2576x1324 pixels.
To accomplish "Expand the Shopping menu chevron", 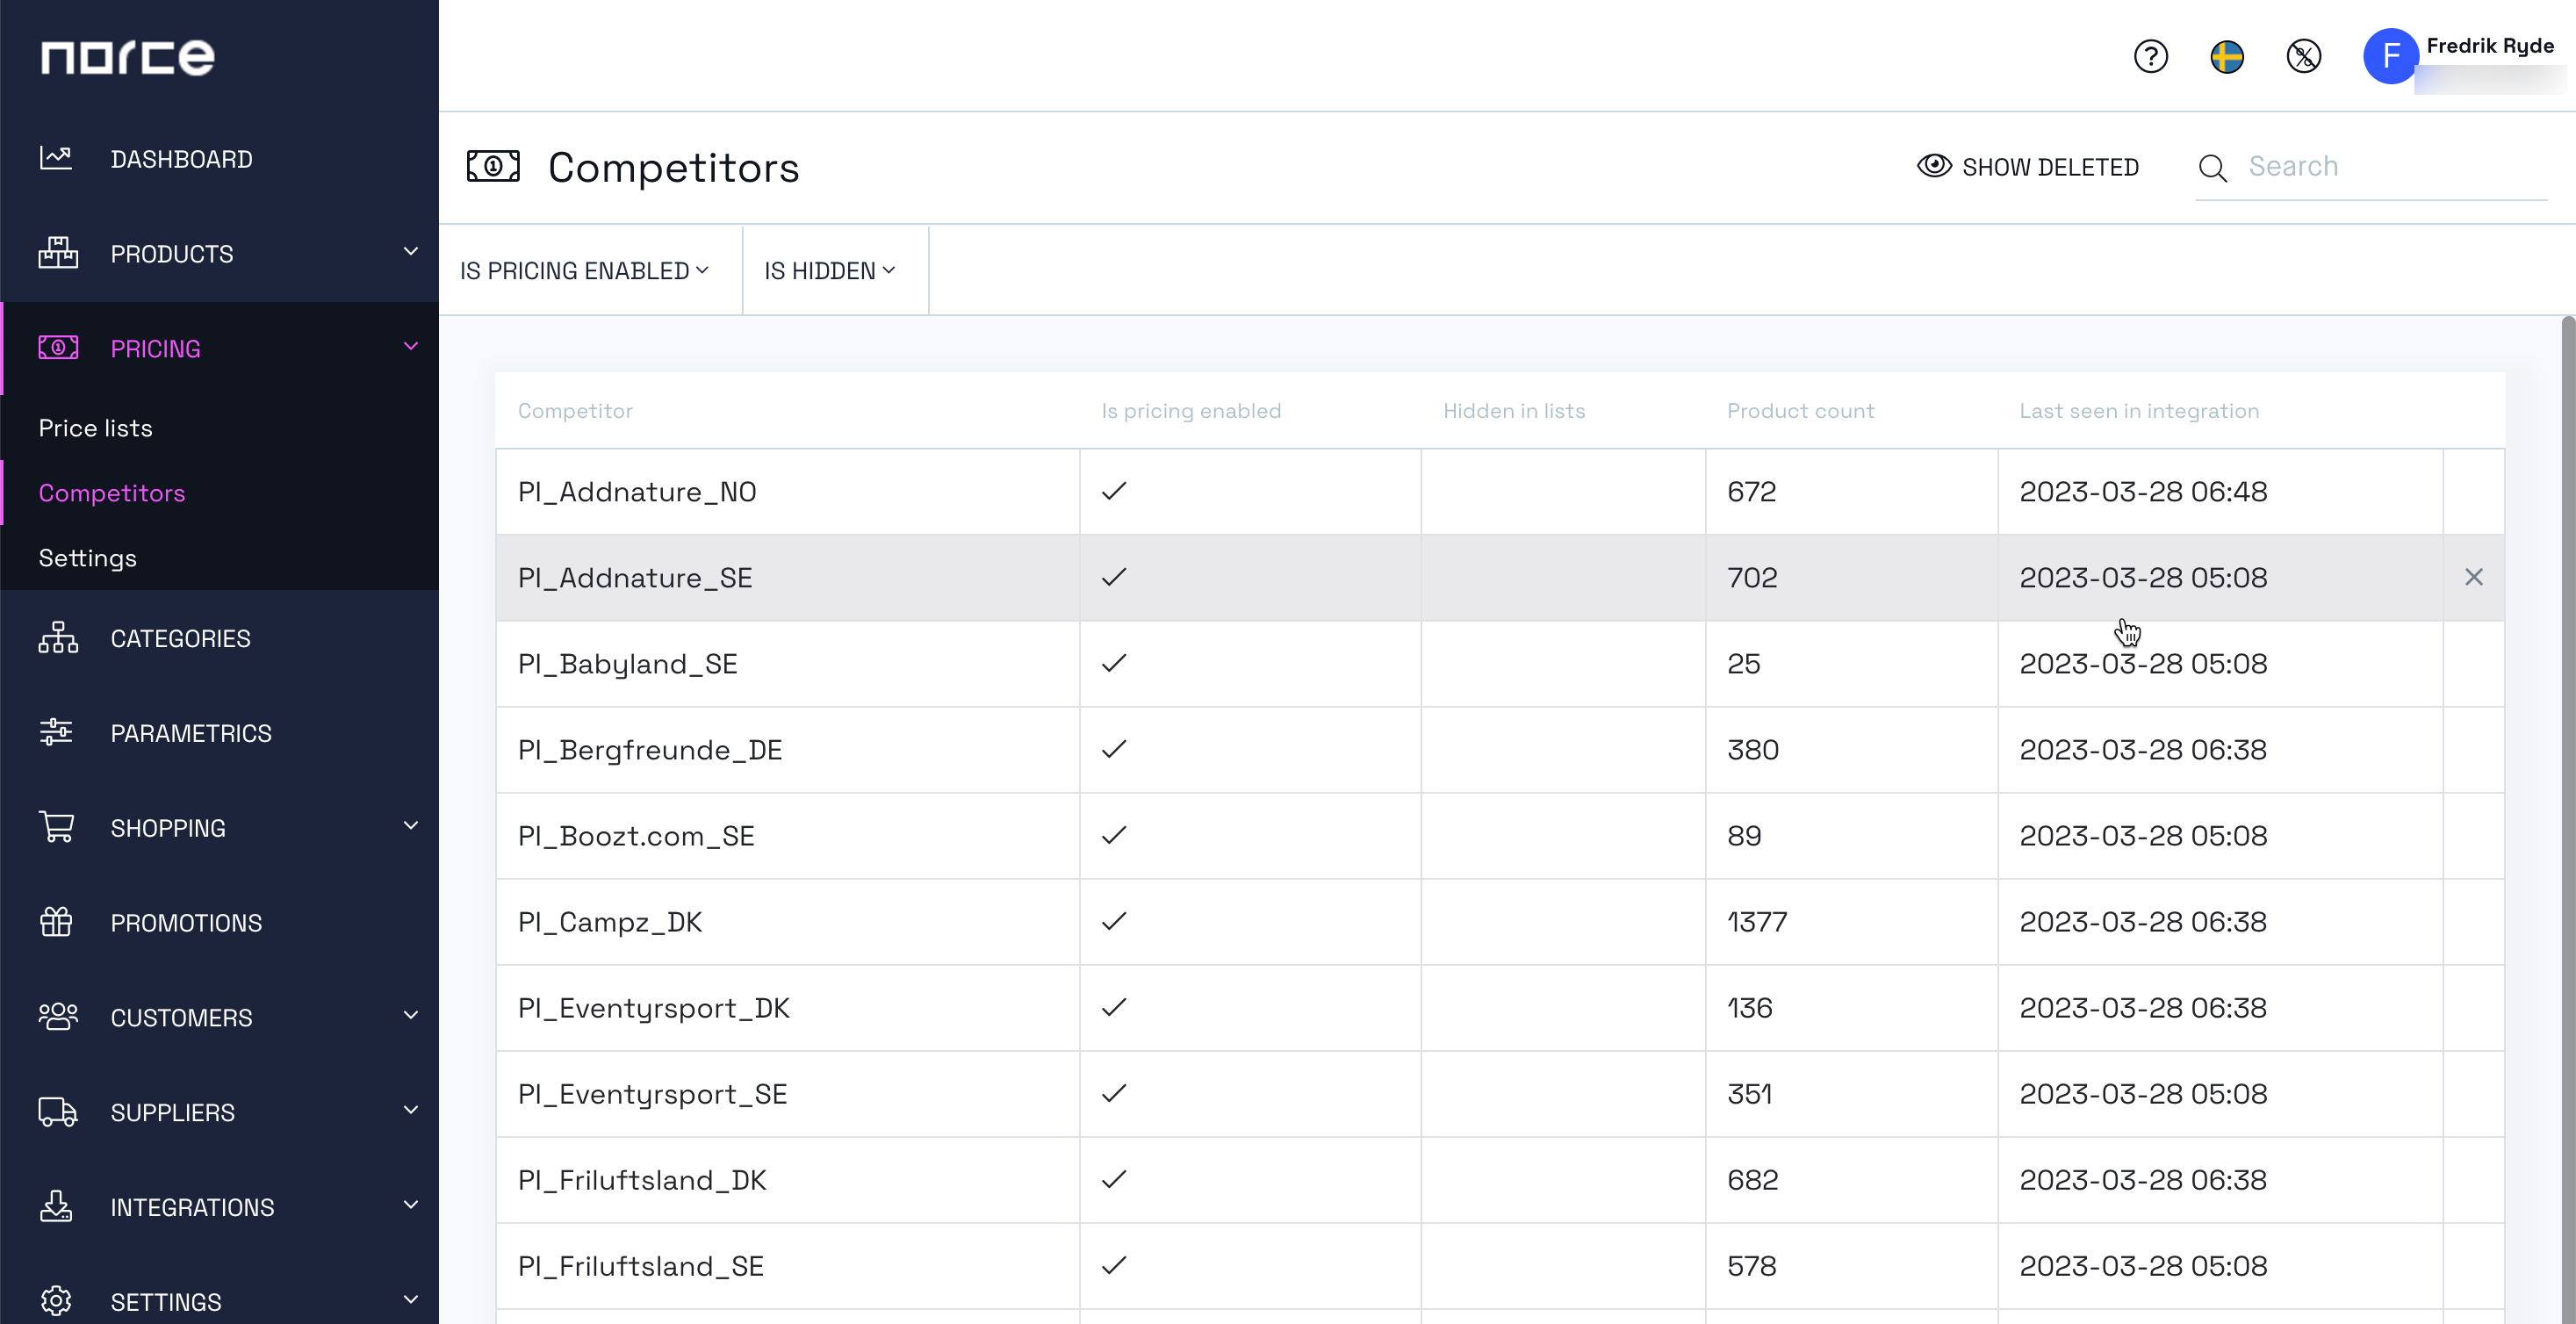I will 410,825.
